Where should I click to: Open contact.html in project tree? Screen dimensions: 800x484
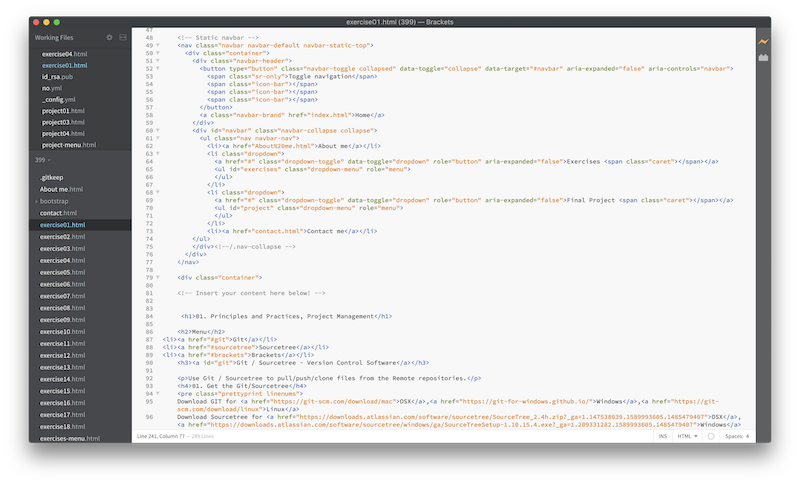[x=59, y=213]
